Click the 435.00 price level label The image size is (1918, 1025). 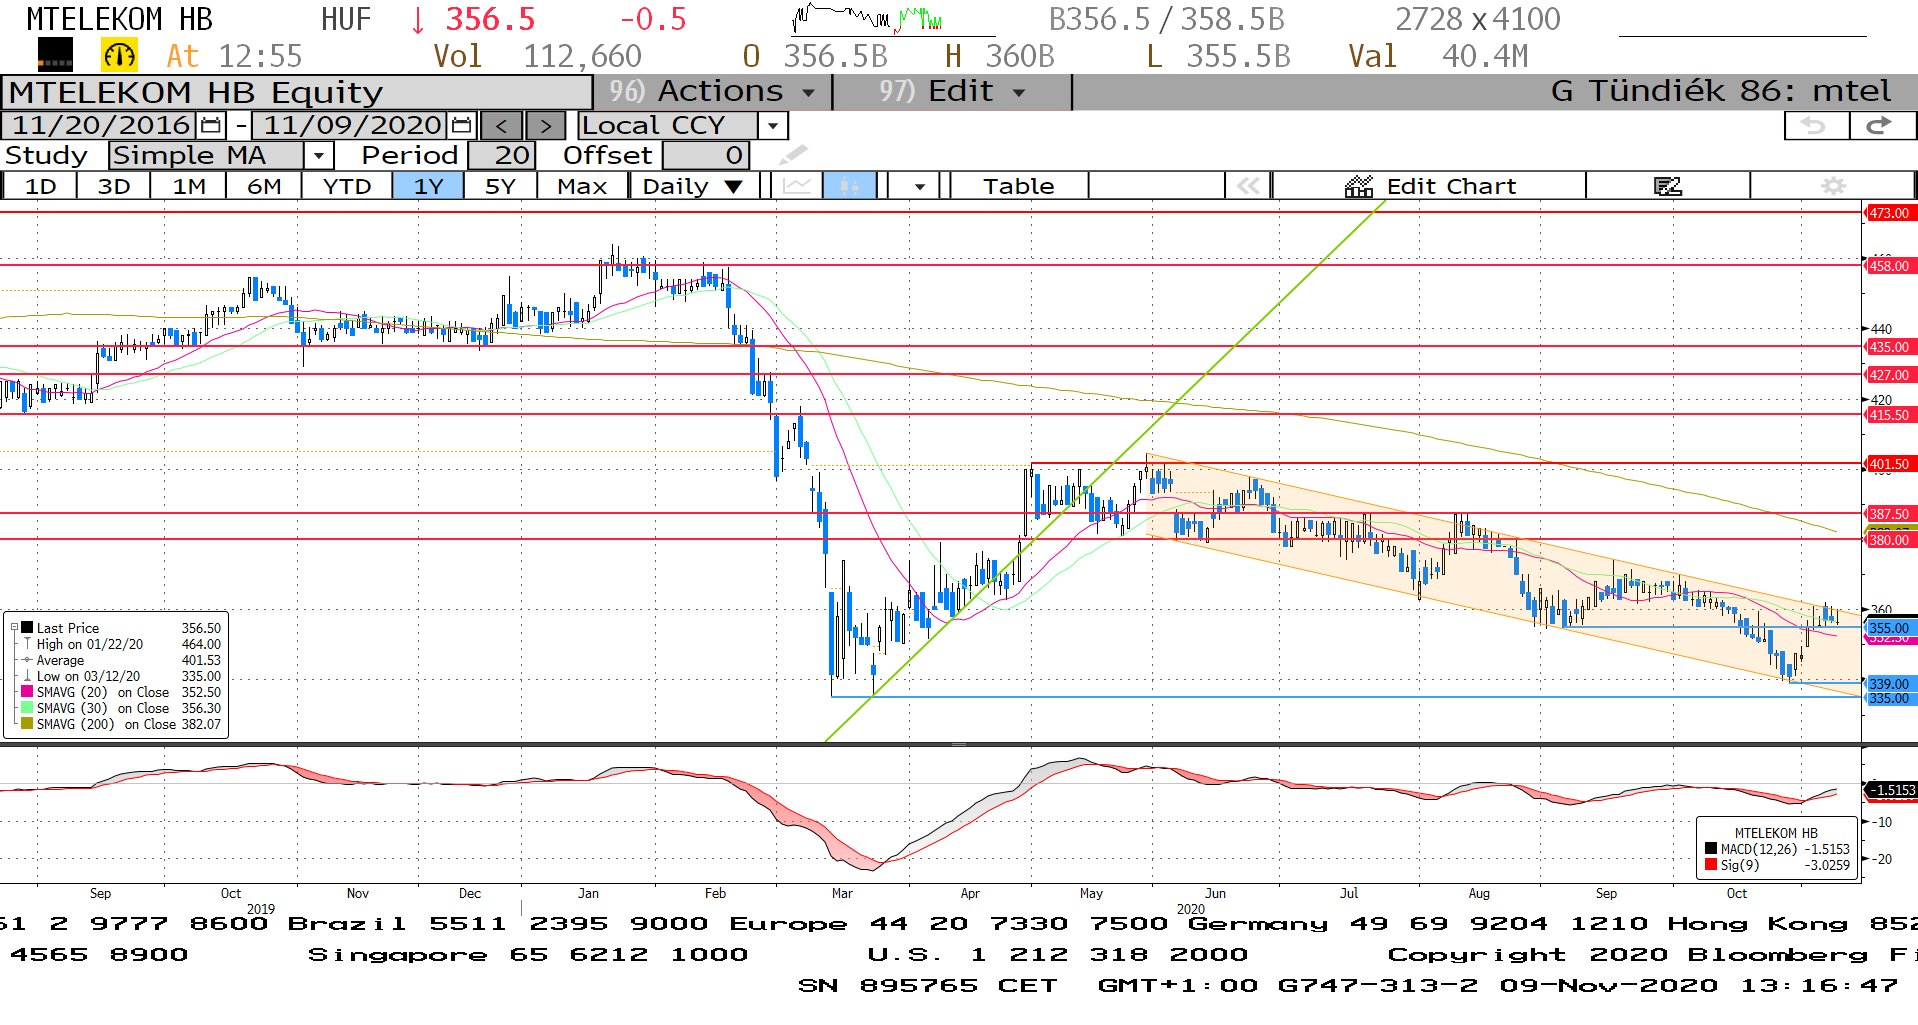[1889, 347]
